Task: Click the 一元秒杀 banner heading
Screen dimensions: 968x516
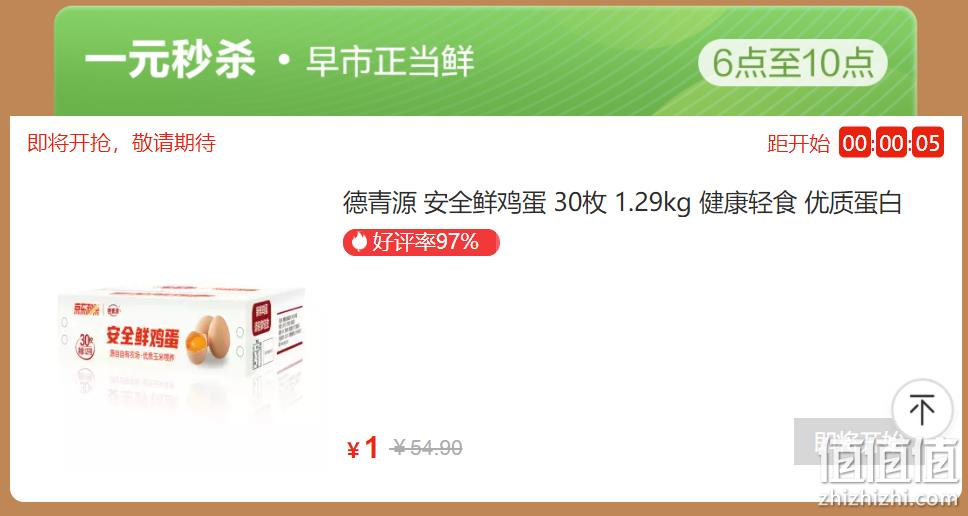Action: pyautogui.click(x=170, y=62)
